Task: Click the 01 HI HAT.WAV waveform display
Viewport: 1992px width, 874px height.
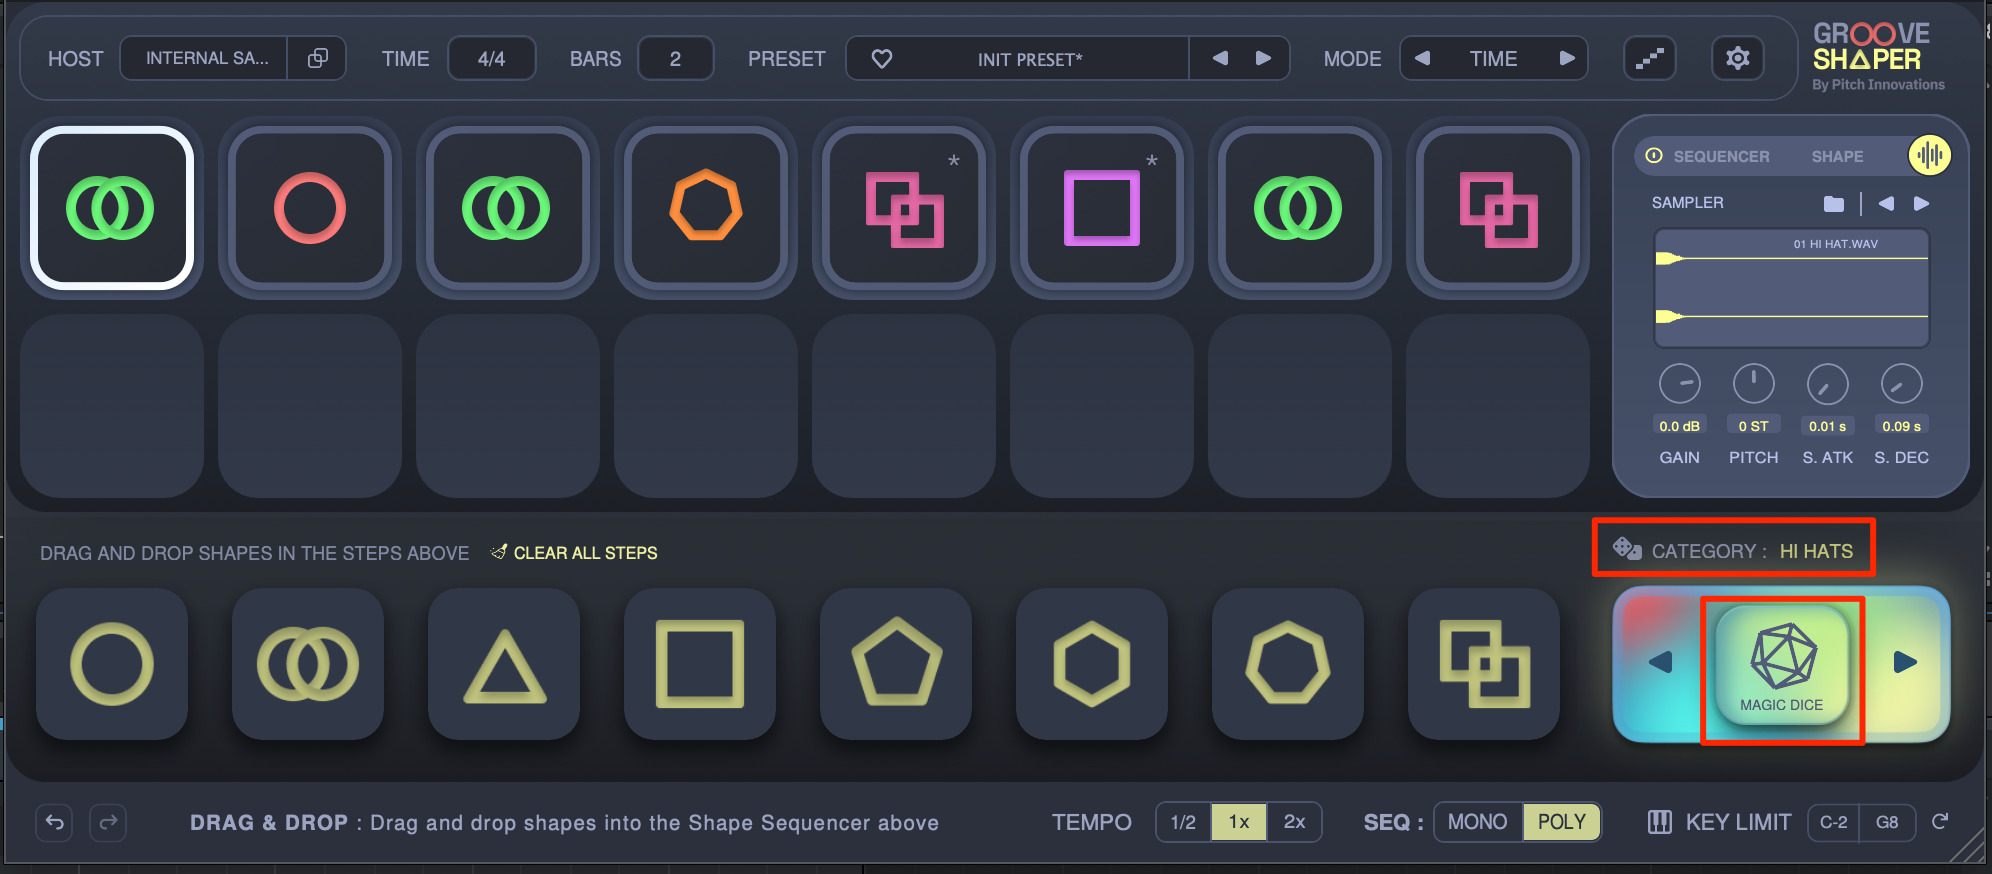Action: coord(1792,288)
